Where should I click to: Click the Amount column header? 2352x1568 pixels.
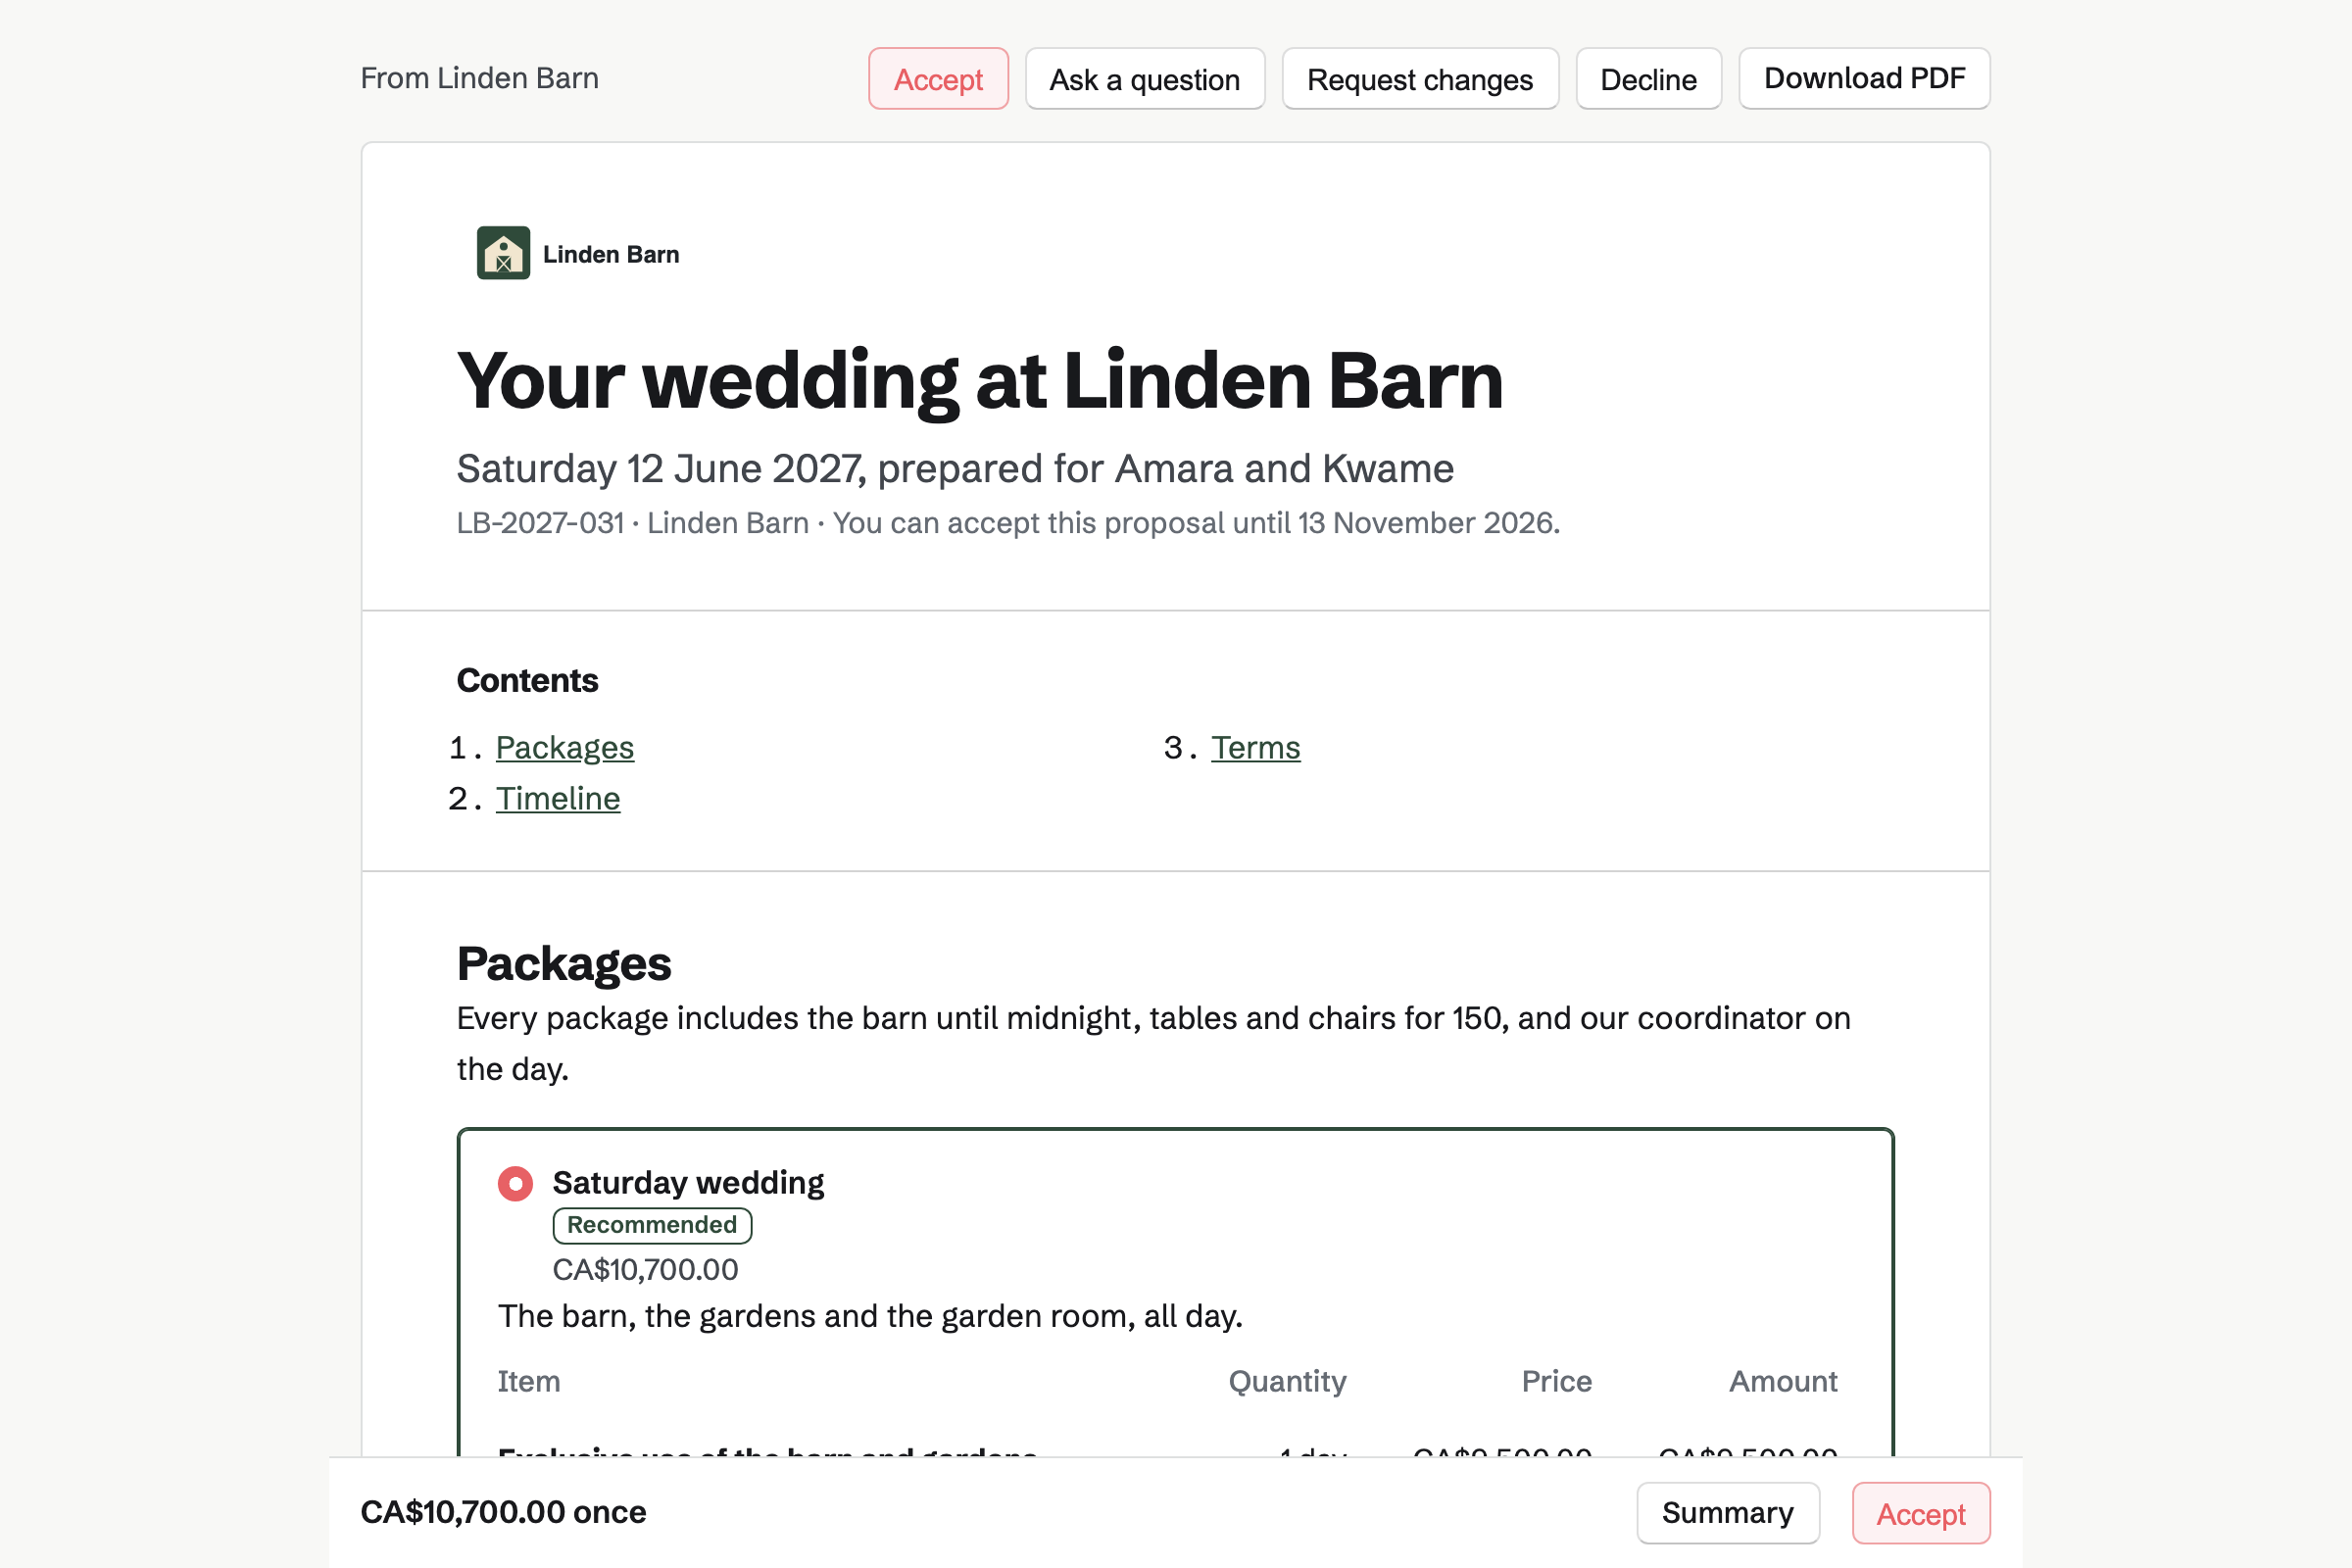click(1783, 1381)
